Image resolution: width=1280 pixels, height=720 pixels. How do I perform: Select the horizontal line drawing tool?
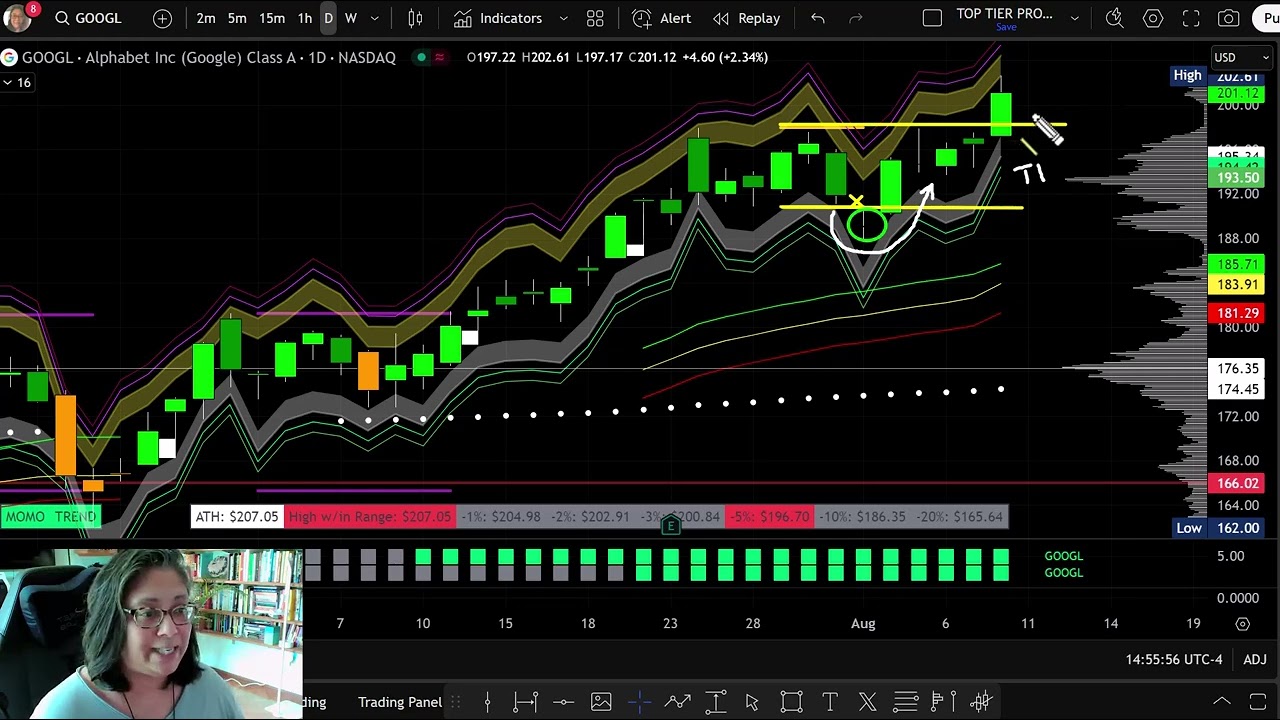click(563, 702)
